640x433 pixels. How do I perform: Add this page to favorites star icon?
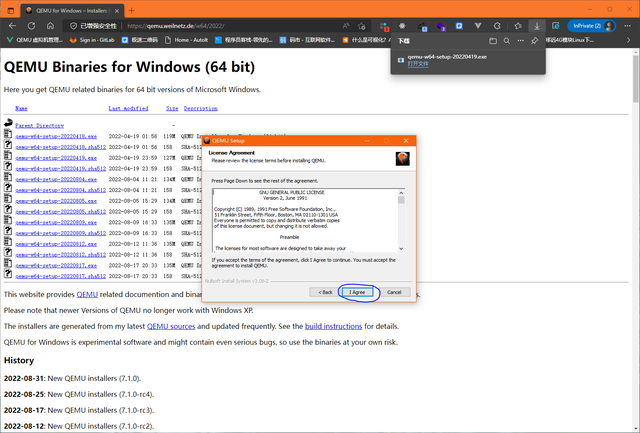361,26
